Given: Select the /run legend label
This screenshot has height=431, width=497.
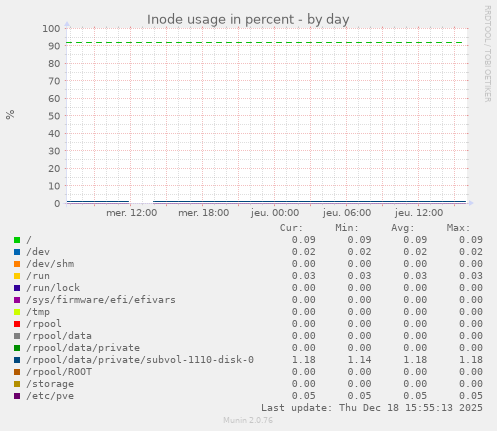Looking at the screenshot, I should pyautogui.click(x=38, y=276).
